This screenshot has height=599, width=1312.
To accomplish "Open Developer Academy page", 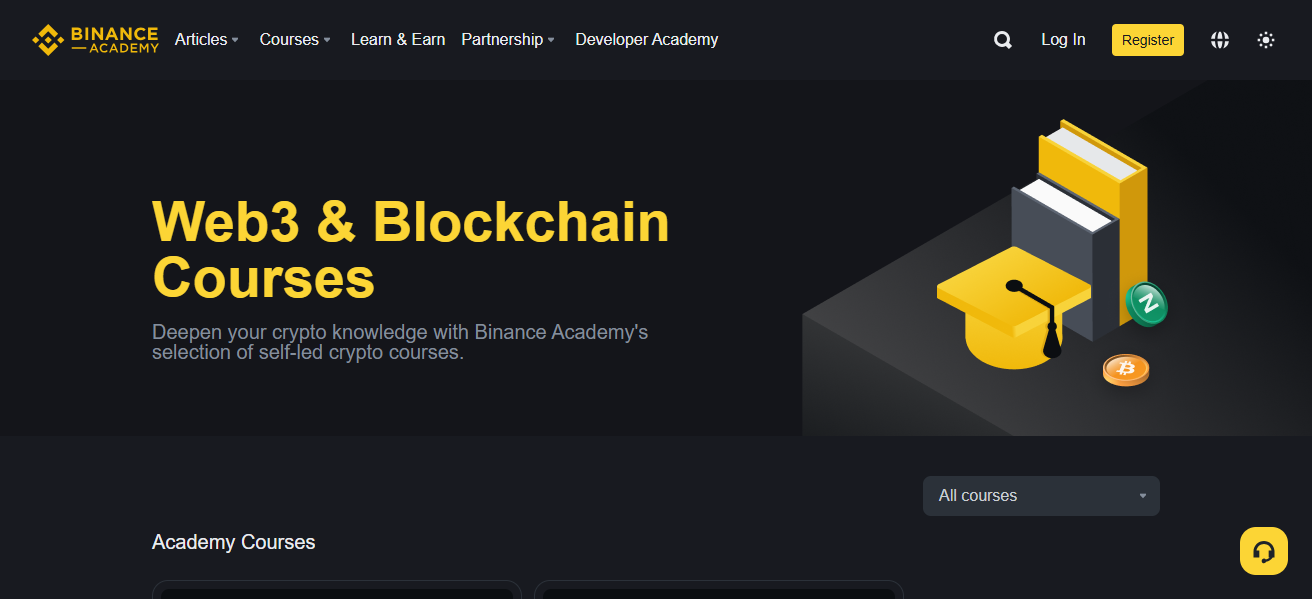I will pos(647,40).
